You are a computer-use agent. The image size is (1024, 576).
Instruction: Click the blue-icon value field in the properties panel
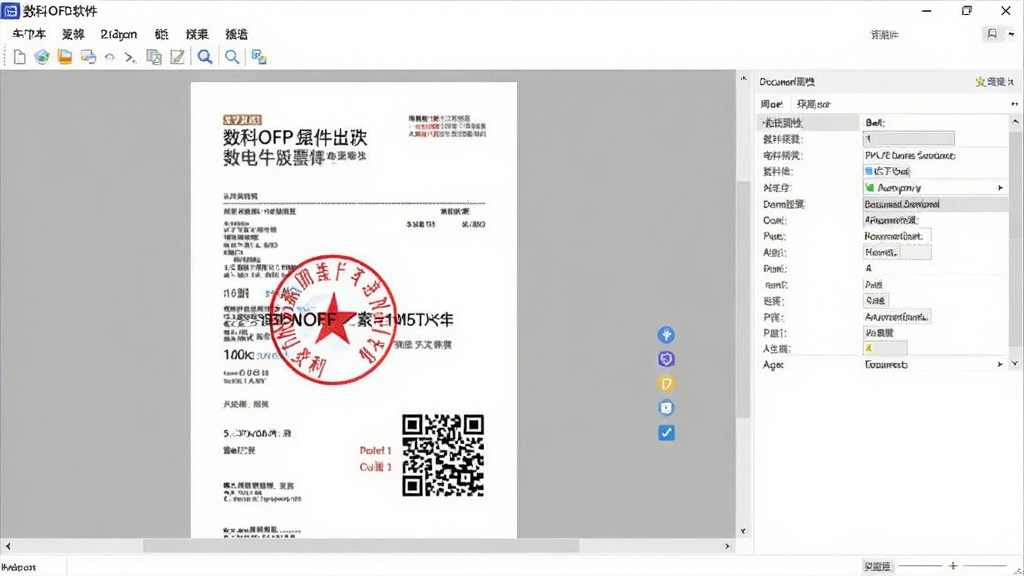point(887,171)
